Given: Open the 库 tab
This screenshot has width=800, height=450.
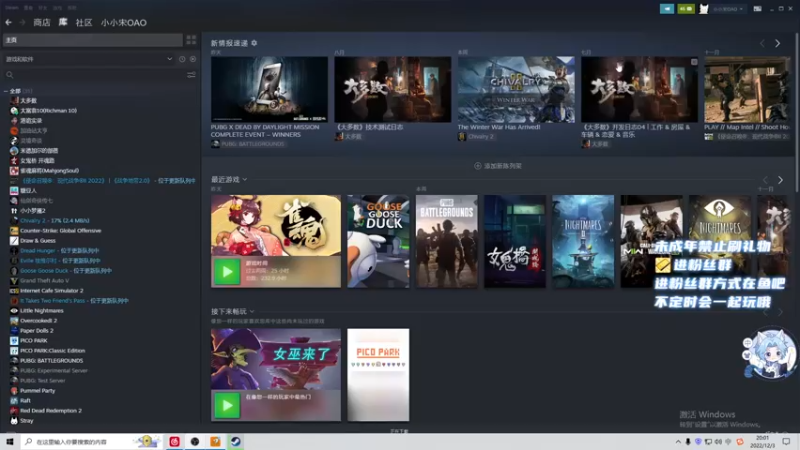Looking at the screenshot, I should [x=63, y=22].
